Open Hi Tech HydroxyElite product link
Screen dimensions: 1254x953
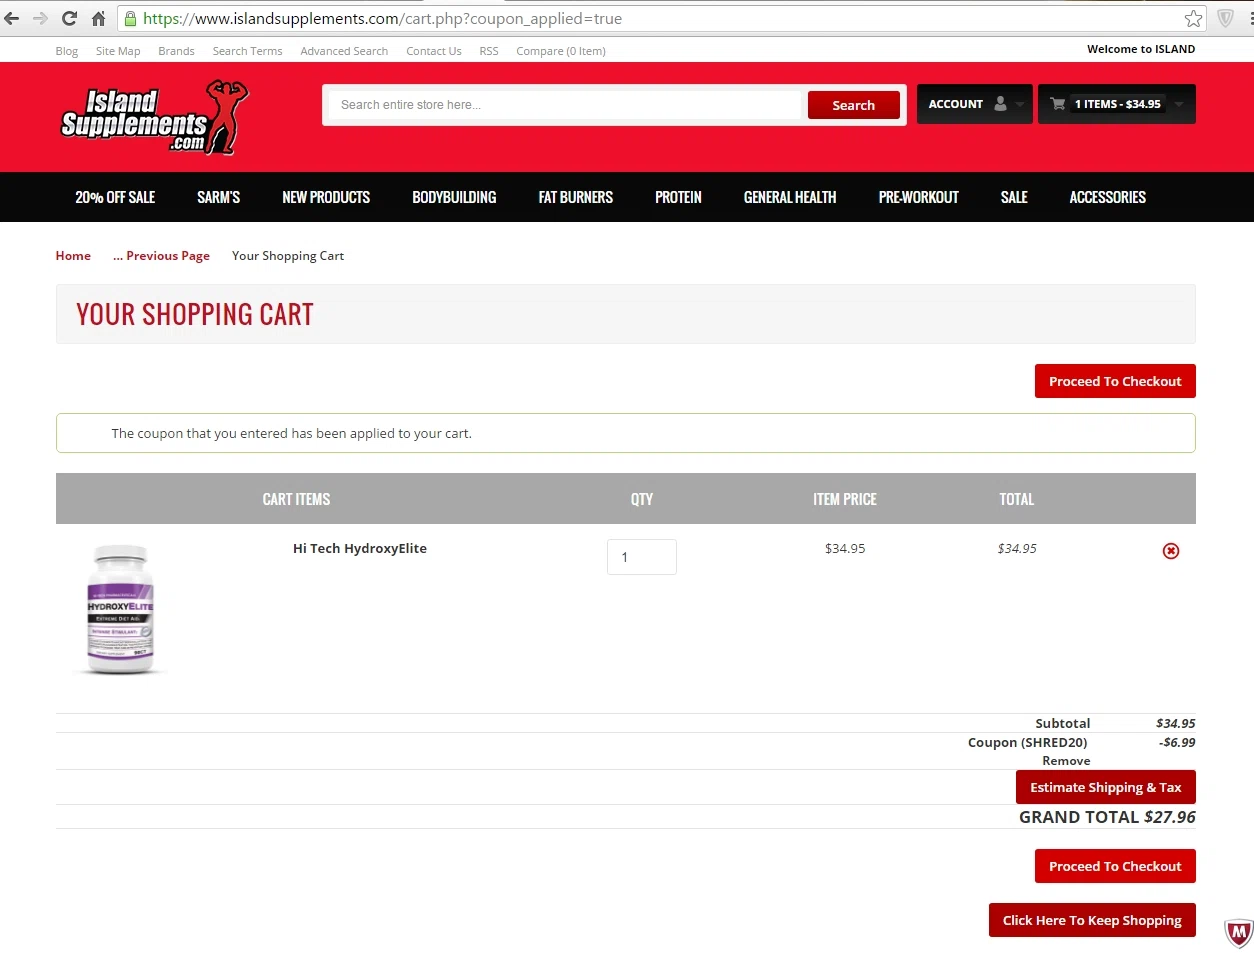pos(360,548)
